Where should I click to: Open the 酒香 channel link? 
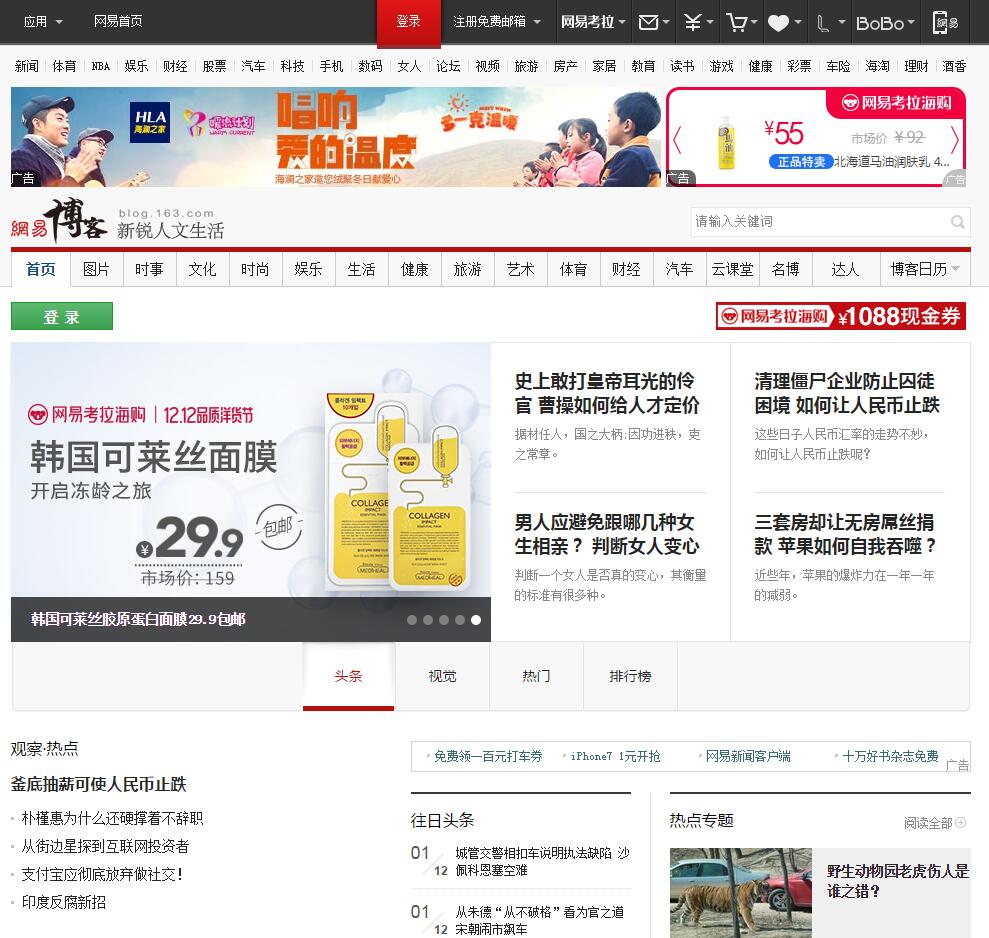(954, 66)
